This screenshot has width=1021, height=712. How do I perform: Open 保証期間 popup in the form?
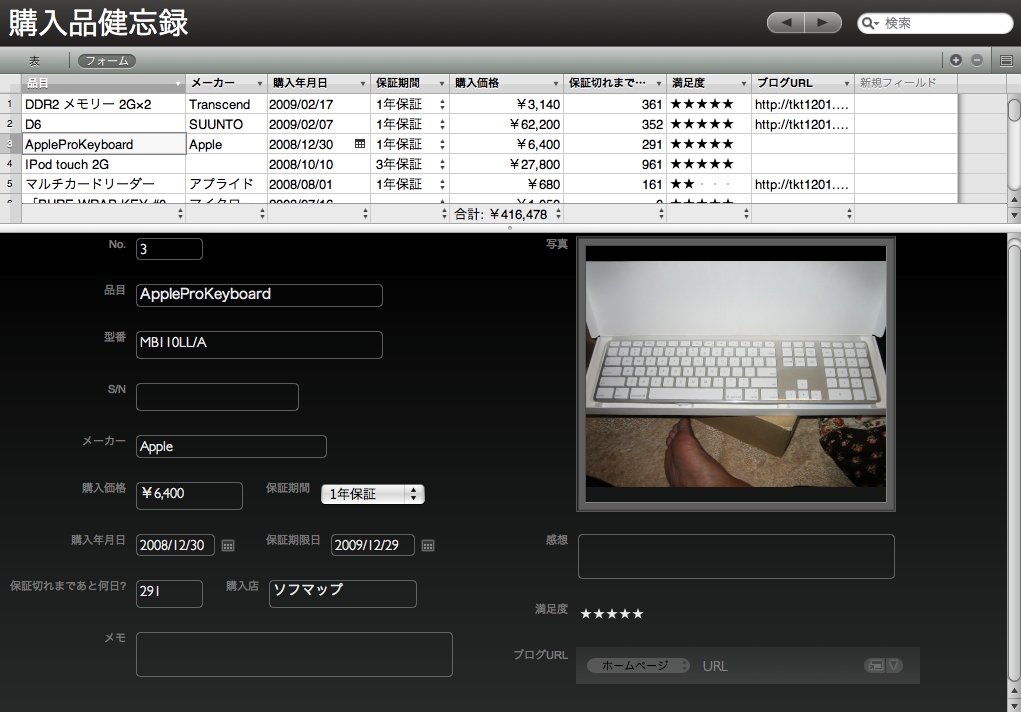tap(372, 494)
